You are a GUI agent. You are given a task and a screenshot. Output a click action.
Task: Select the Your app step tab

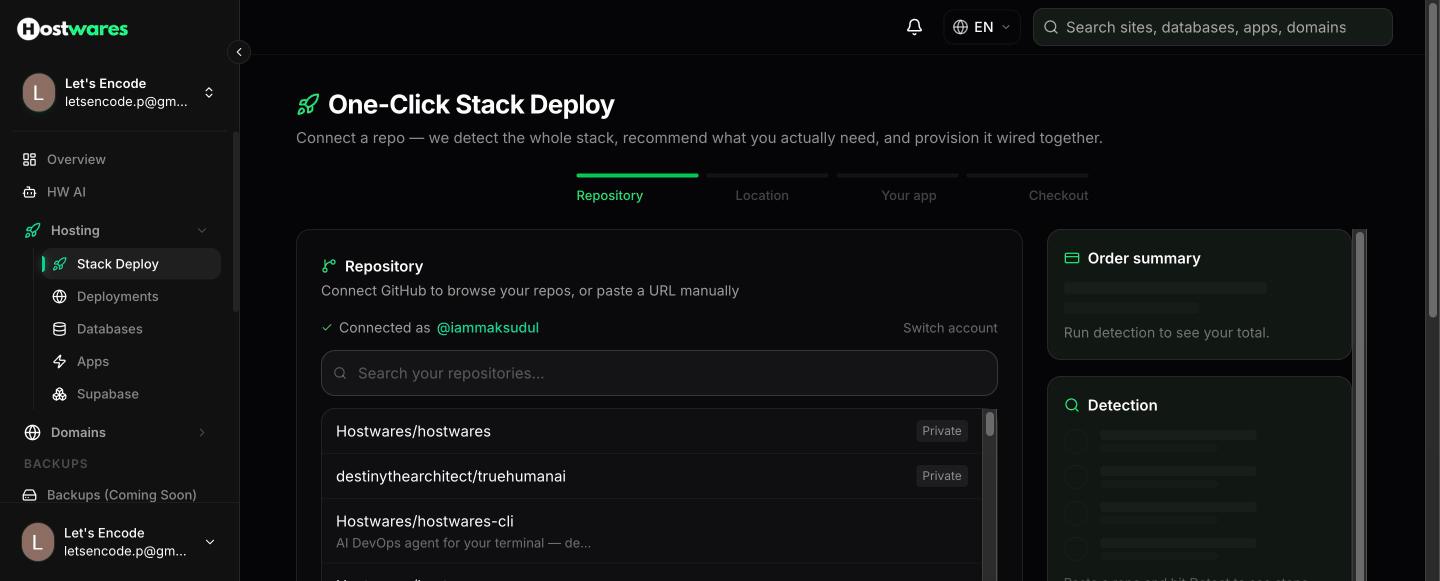(908, 195)
